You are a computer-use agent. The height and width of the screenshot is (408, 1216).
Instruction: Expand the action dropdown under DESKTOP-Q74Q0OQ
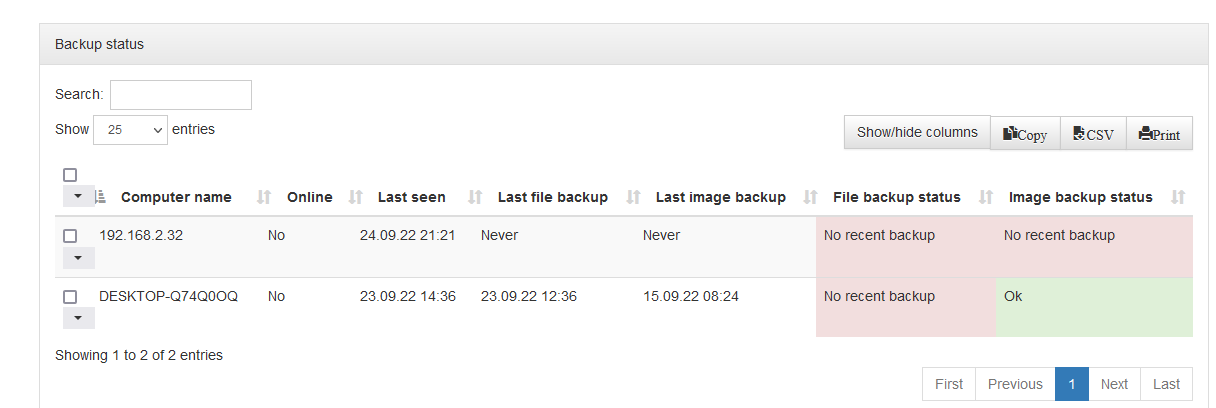click(78, 318)
